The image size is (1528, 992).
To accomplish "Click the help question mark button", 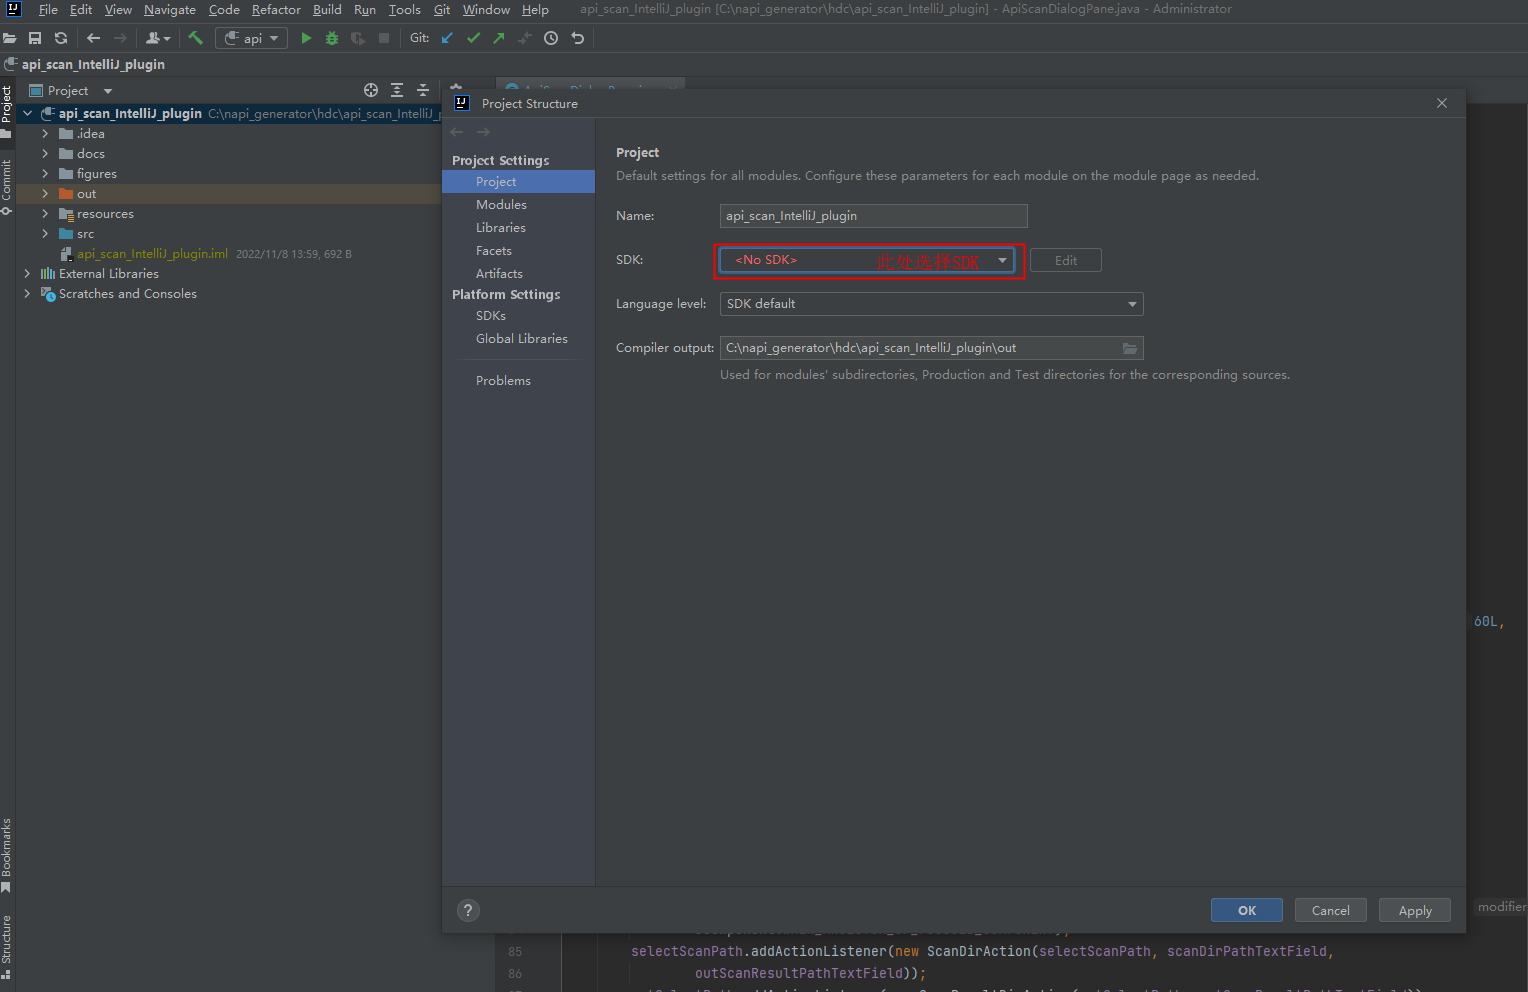I will (x=467, y=910).
